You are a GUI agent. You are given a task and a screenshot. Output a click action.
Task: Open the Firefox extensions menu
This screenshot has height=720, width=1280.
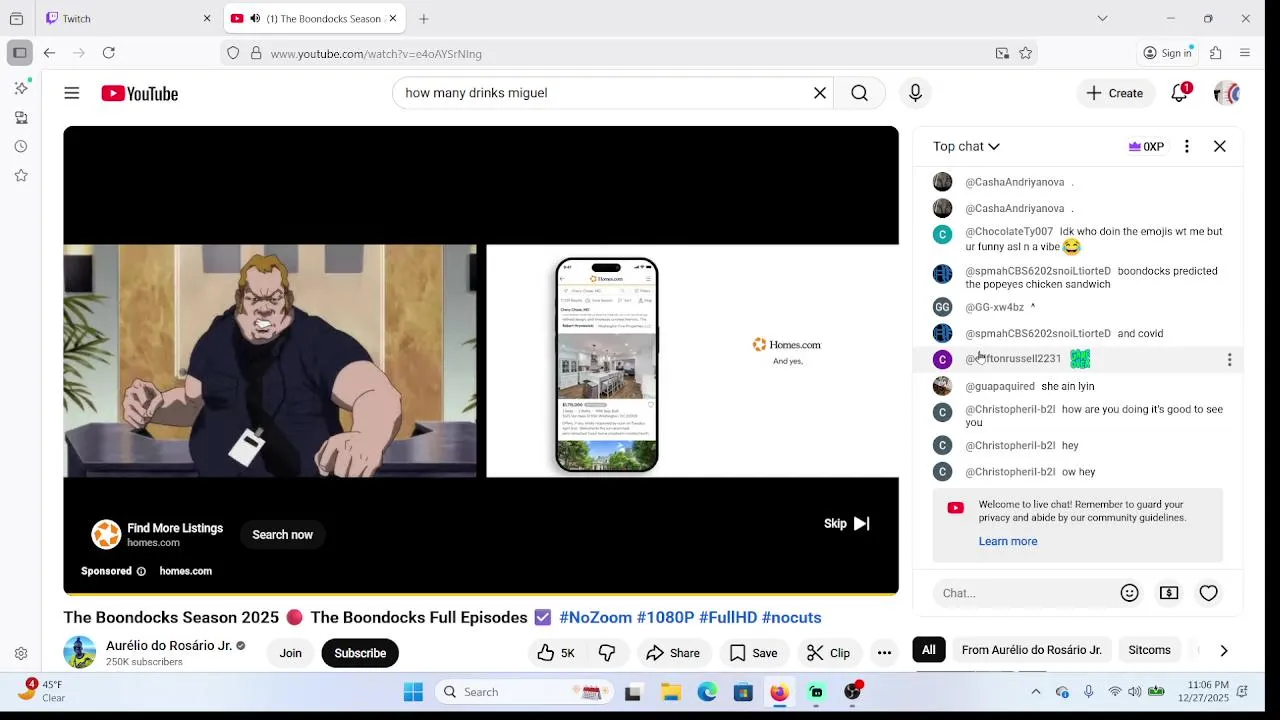point(1216,53)
